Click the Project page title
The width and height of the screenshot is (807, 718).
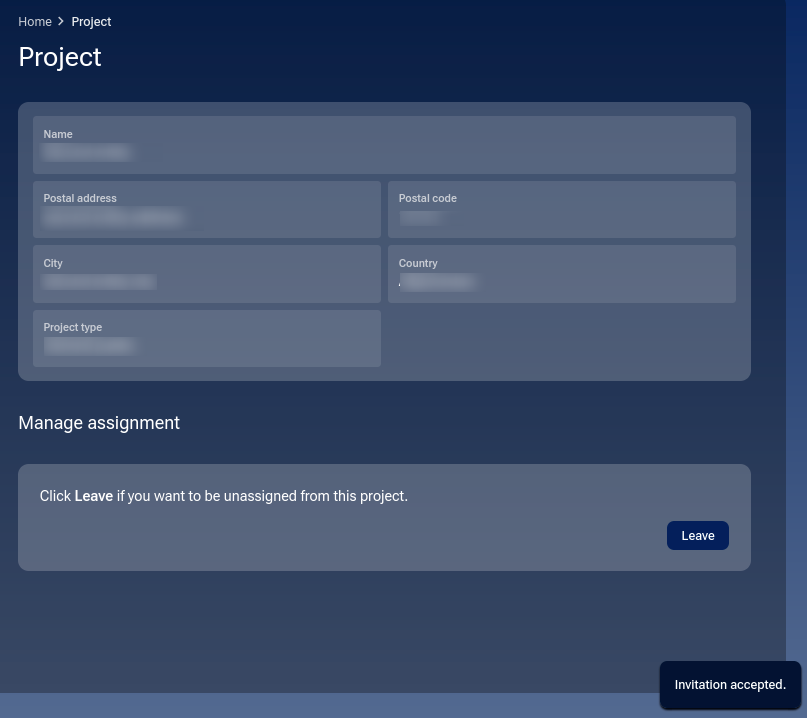(x=60, y=57)
